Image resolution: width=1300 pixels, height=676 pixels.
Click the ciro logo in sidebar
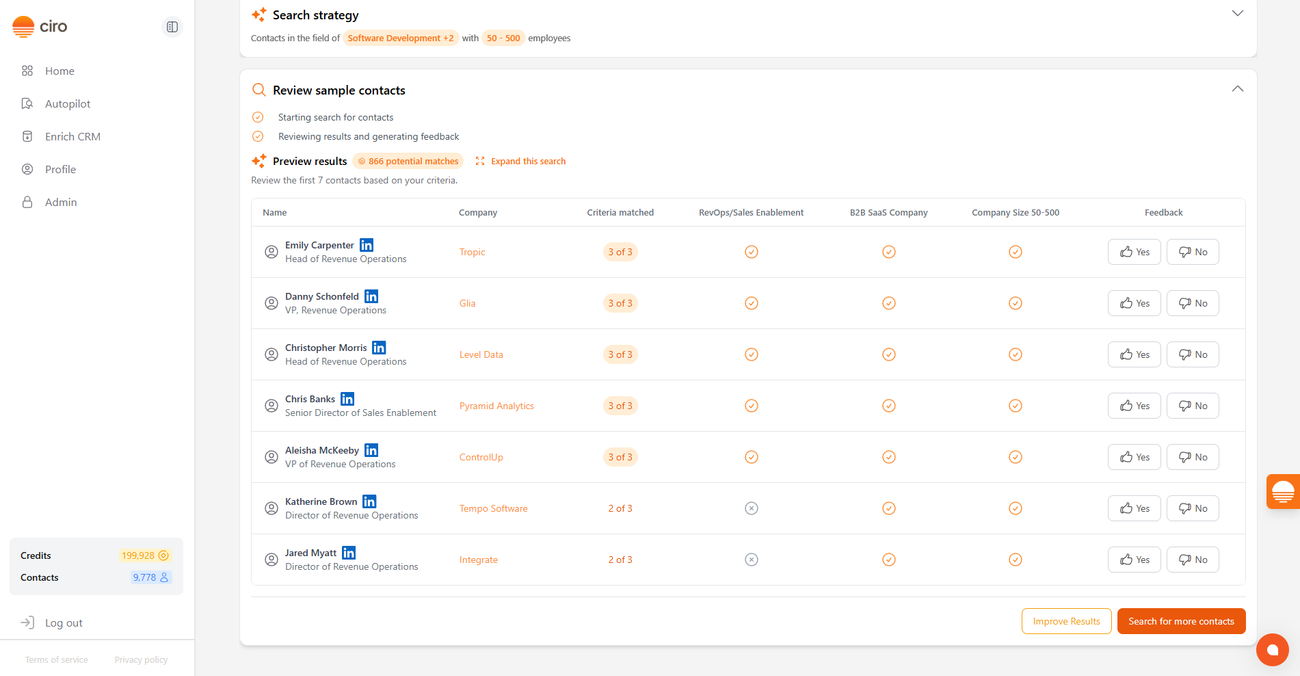tap(40, 27)
